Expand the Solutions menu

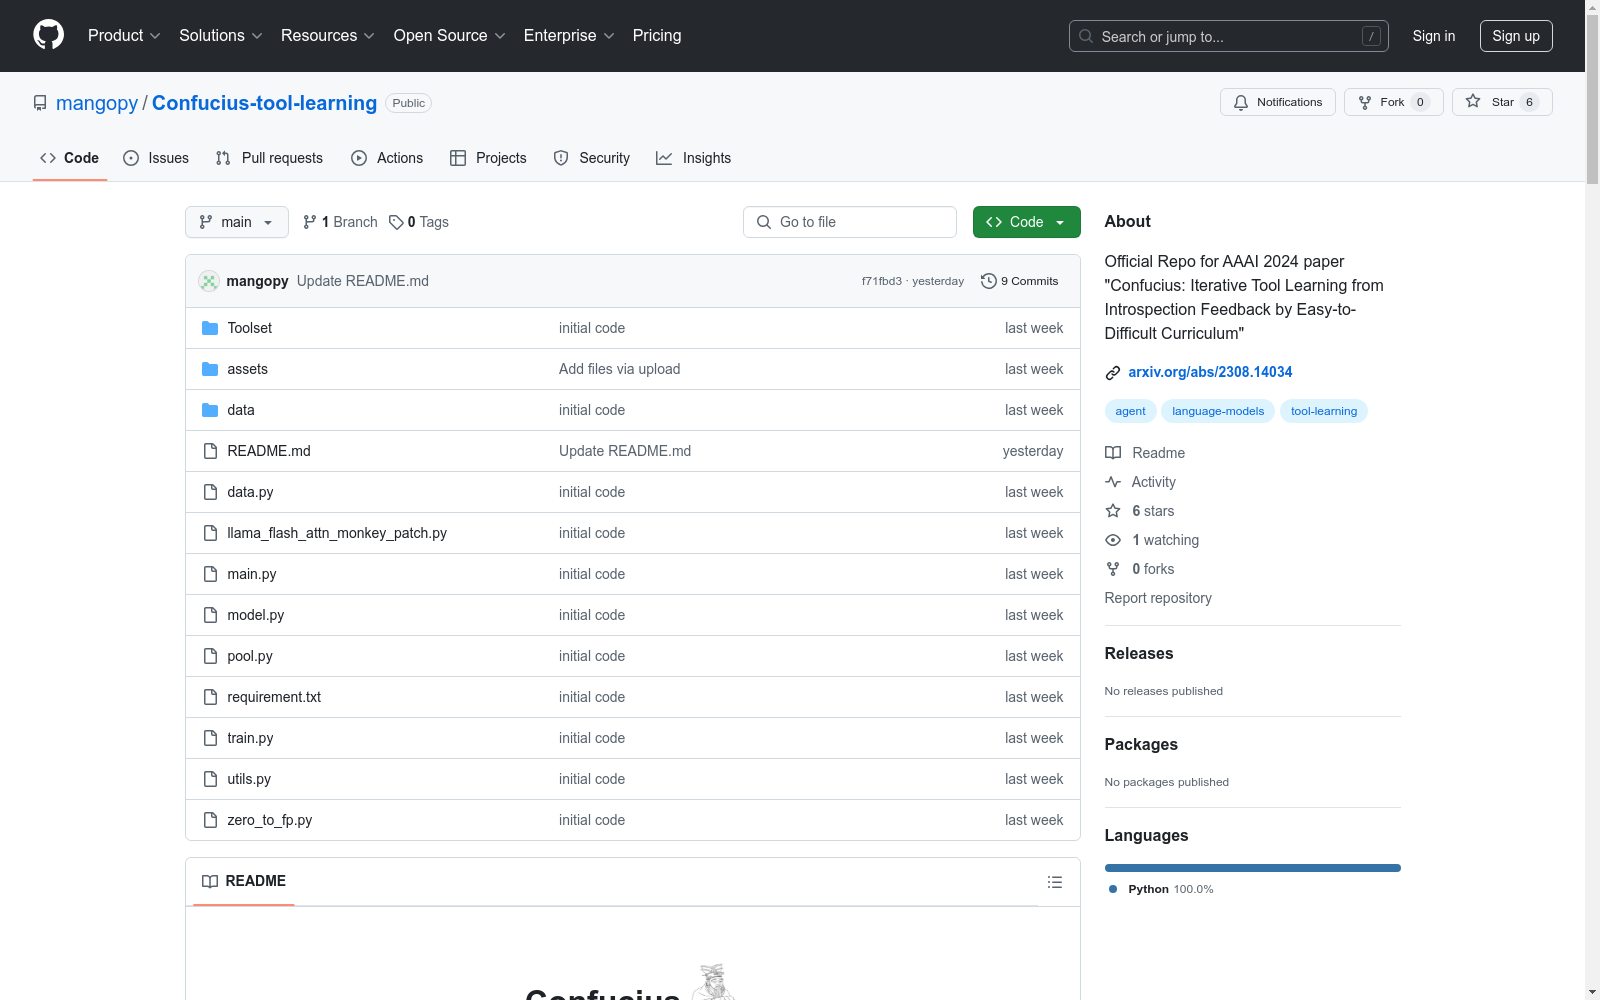pyautogui.click(x=221, y=36)
